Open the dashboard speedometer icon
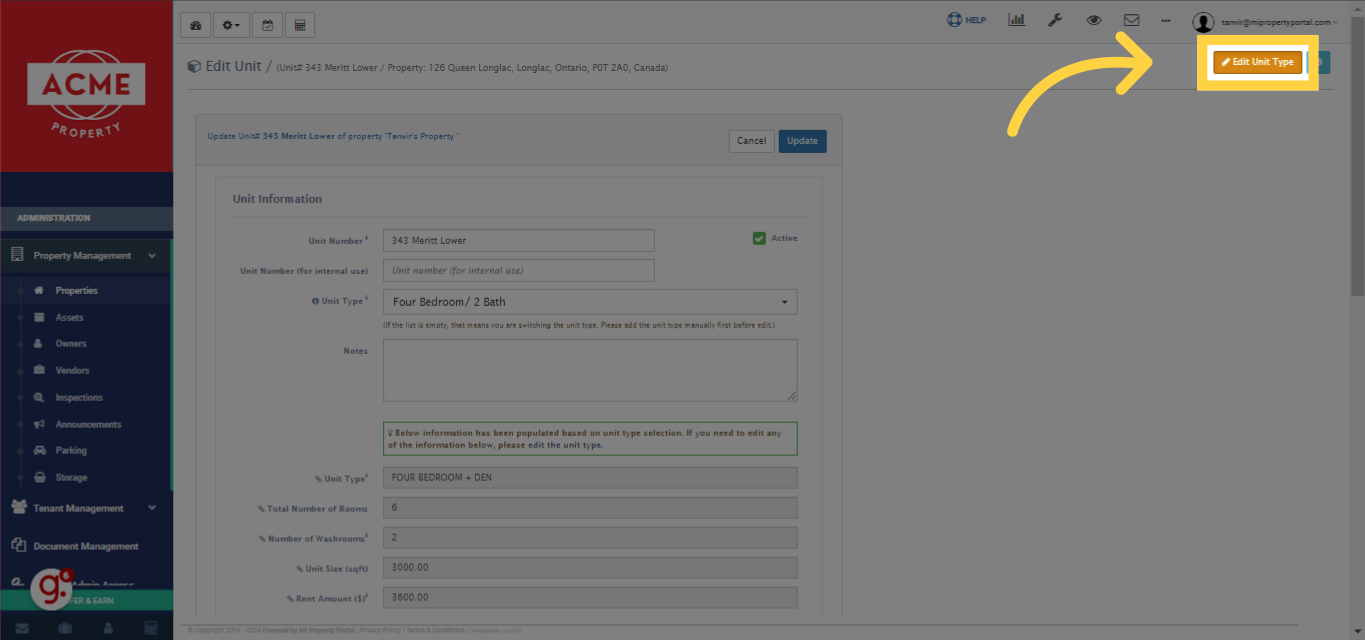The width and height of the screenshot is (1365, 640). click(196, 25)
